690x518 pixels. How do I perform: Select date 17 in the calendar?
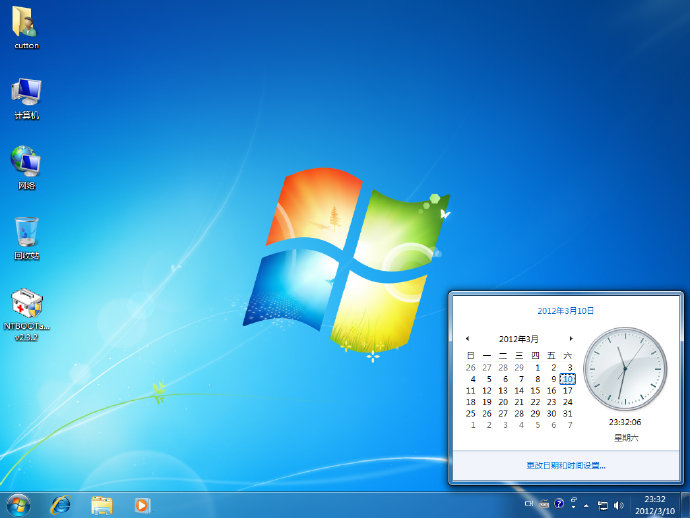pos(568,390)
